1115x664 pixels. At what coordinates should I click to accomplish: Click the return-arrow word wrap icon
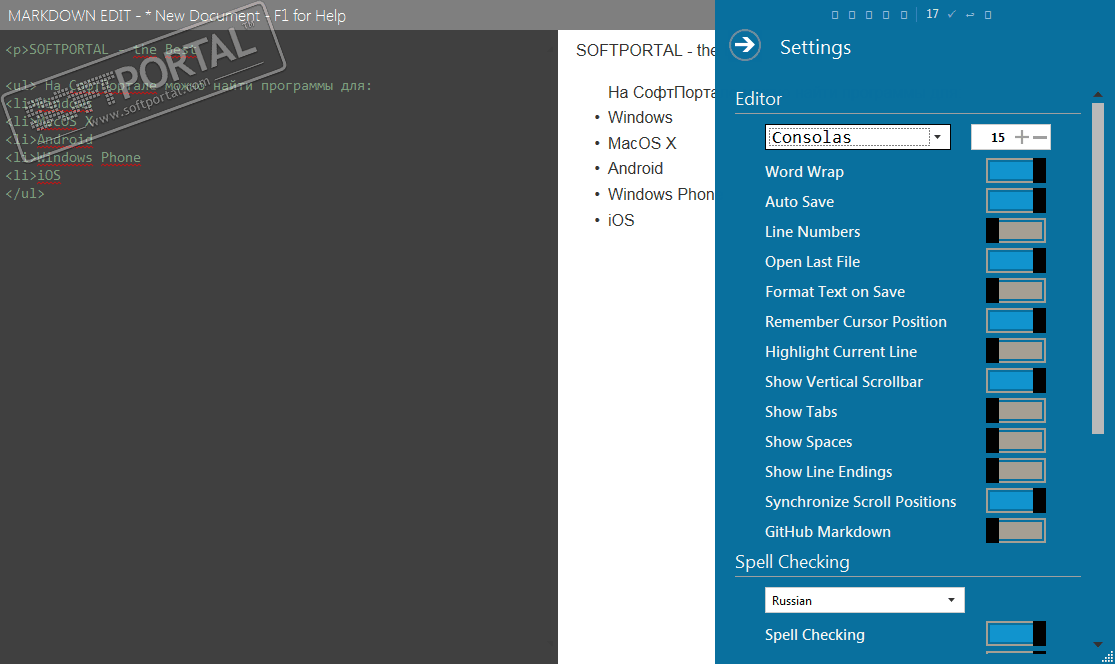pos(970,15)
